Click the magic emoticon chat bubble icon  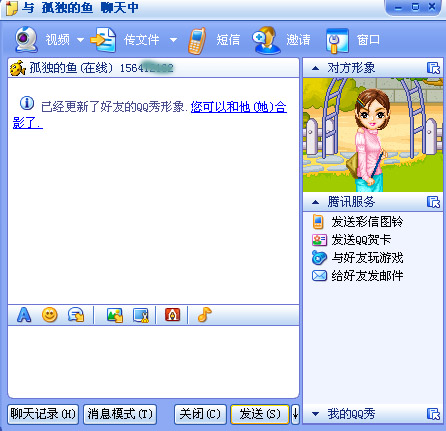pos(76,315)
